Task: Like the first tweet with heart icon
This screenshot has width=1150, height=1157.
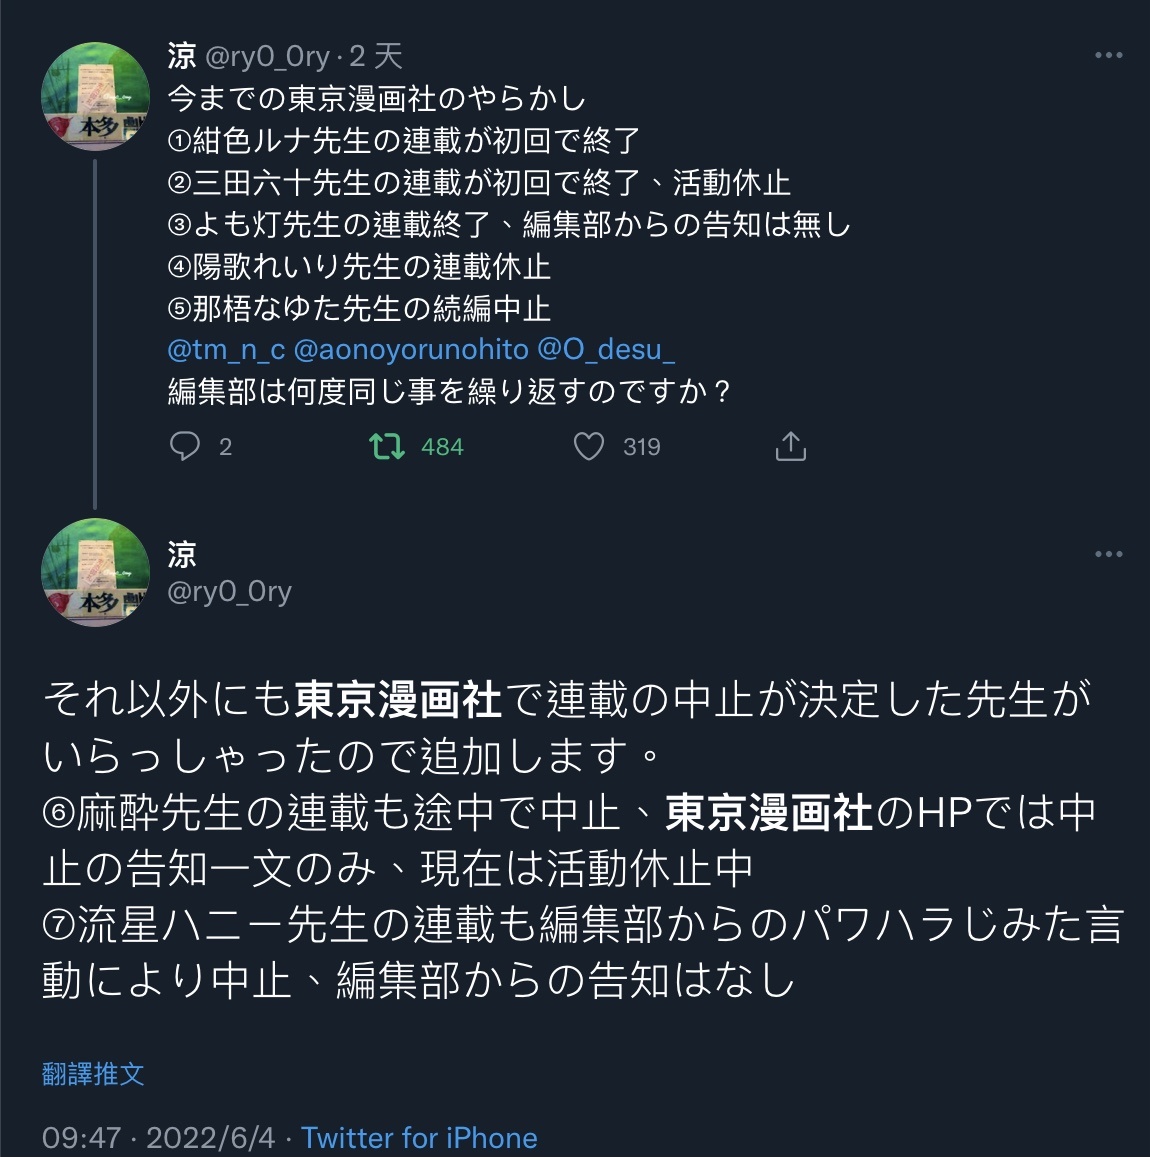Action: point(589,446)
